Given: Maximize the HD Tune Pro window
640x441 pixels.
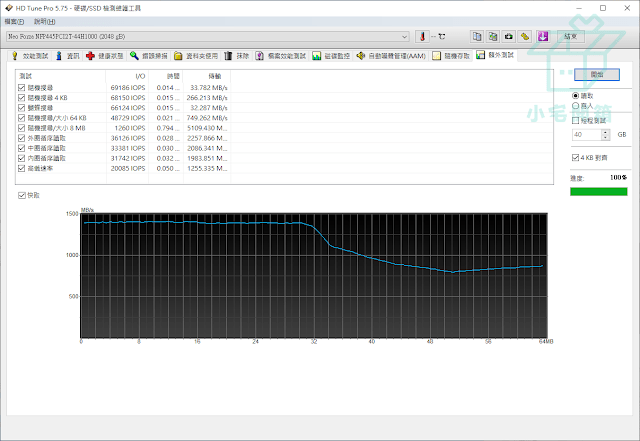Looking at the screenshot, I should [x=603, y=8].
